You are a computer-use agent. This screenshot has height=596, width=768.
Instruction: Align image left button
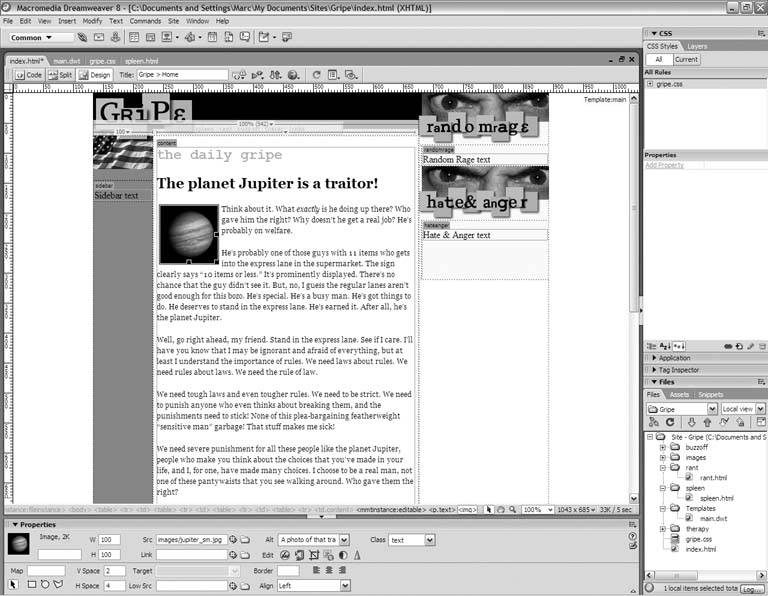coord(316,570)
